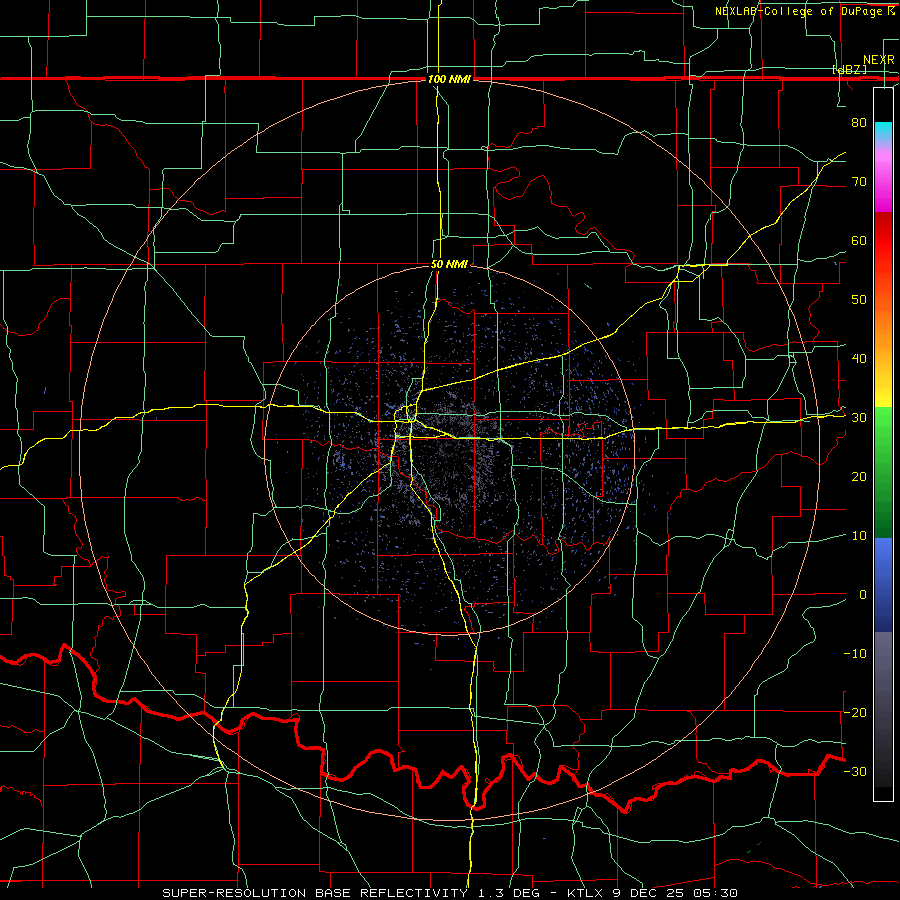Click the -30 value on the dBZ scale
The image size is (900, 900).
[855, 771]
